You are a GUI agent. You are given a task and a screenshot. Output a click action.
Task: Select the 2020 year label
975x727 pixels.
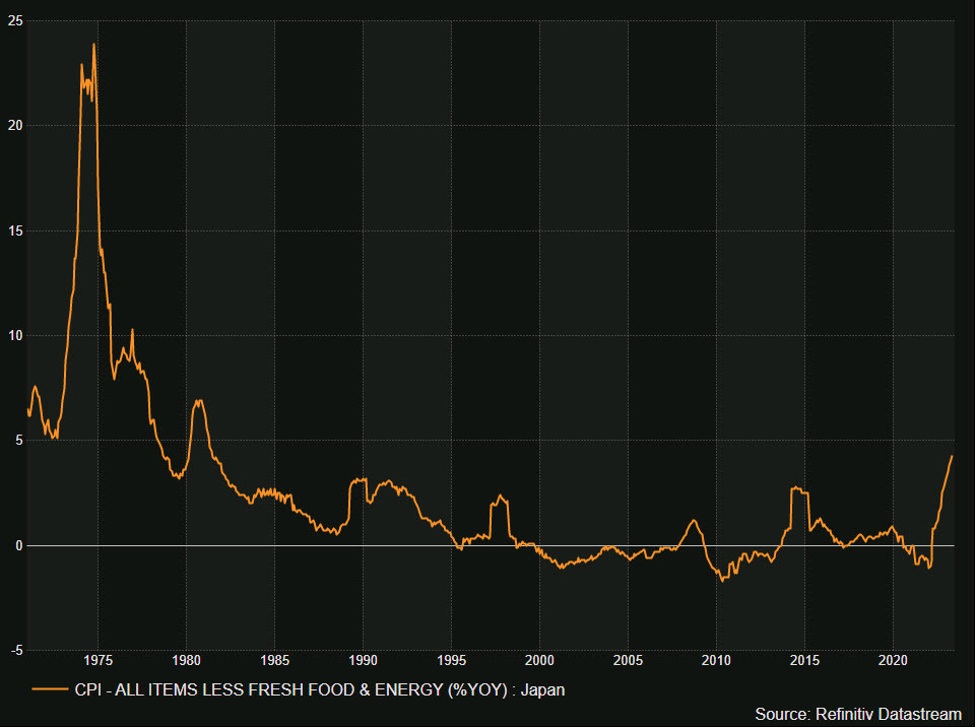[892, 660]
